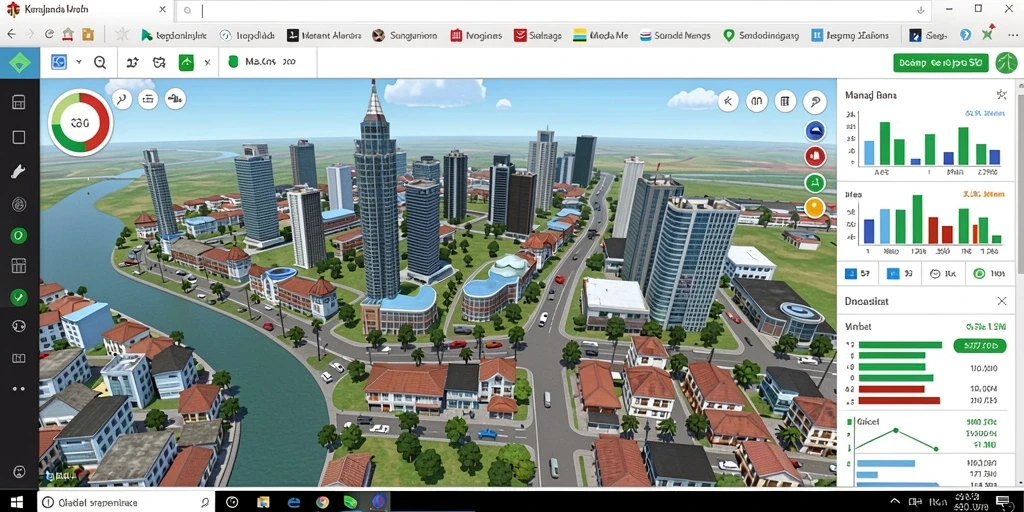Click the green pill button in Vinbet panel
The width and height of the screenshot is (1024, 512).
click(x=980, y=345)
